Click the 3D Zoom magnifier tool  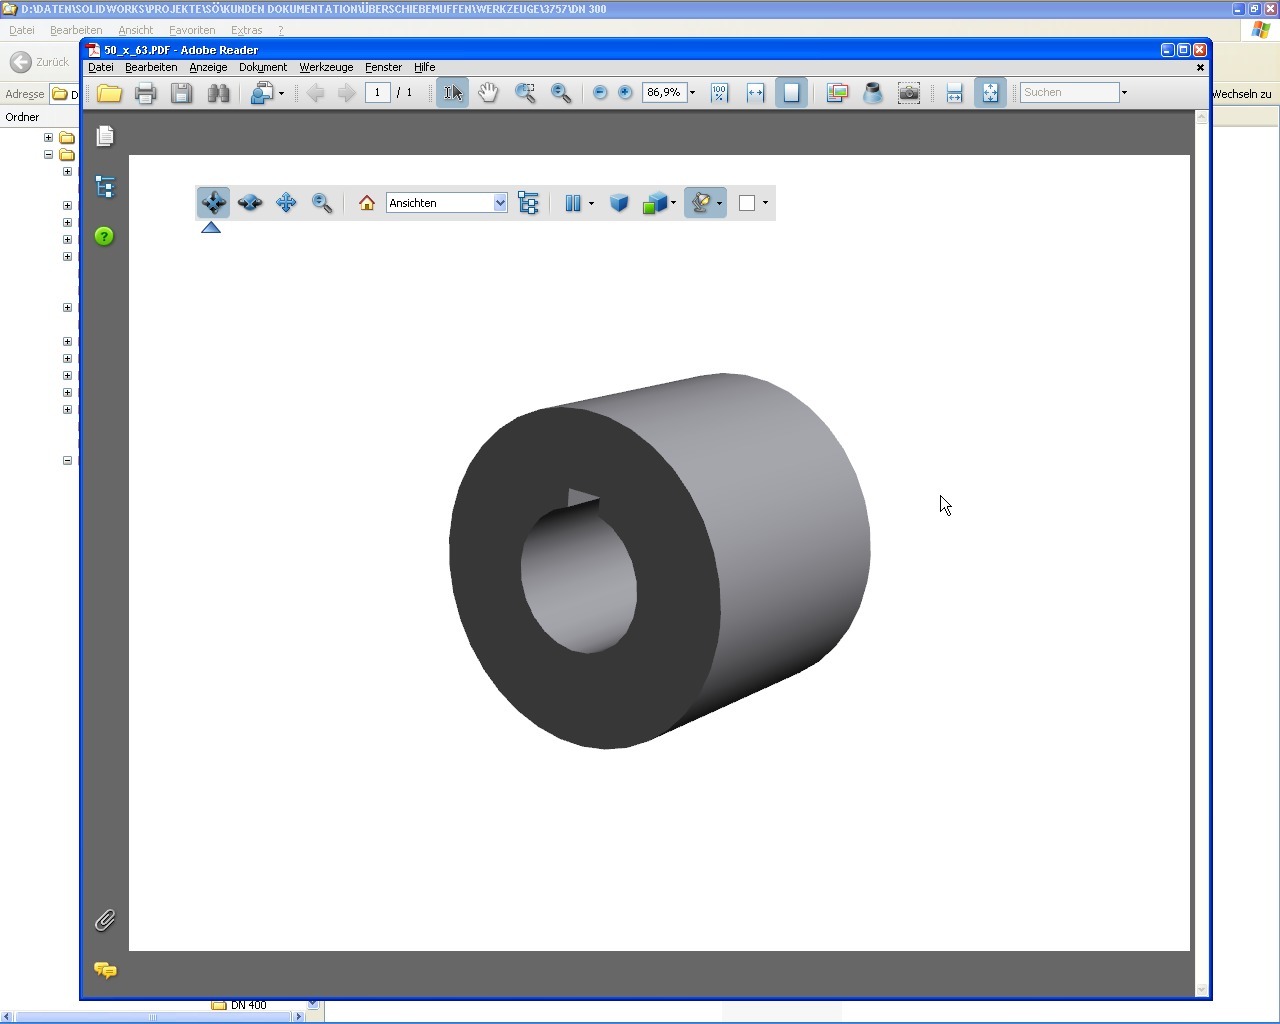(322, 203)
